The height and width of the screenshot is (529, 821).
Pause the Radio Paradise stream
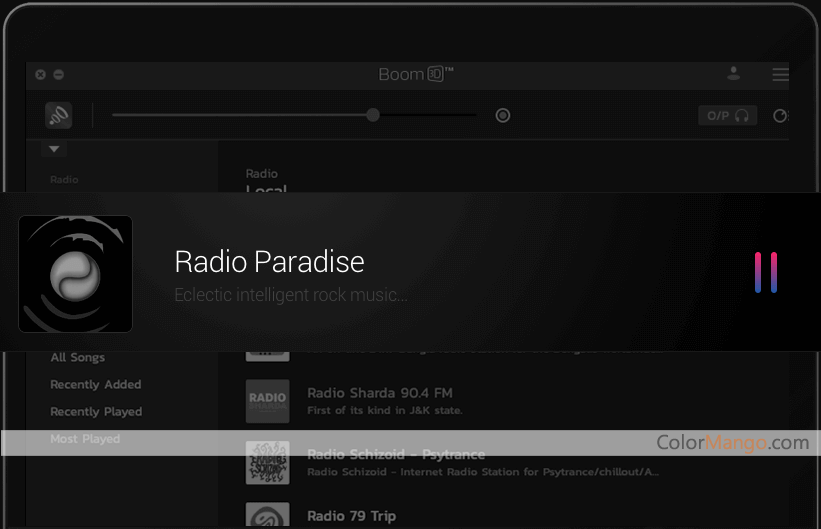[x=766, y=273]
